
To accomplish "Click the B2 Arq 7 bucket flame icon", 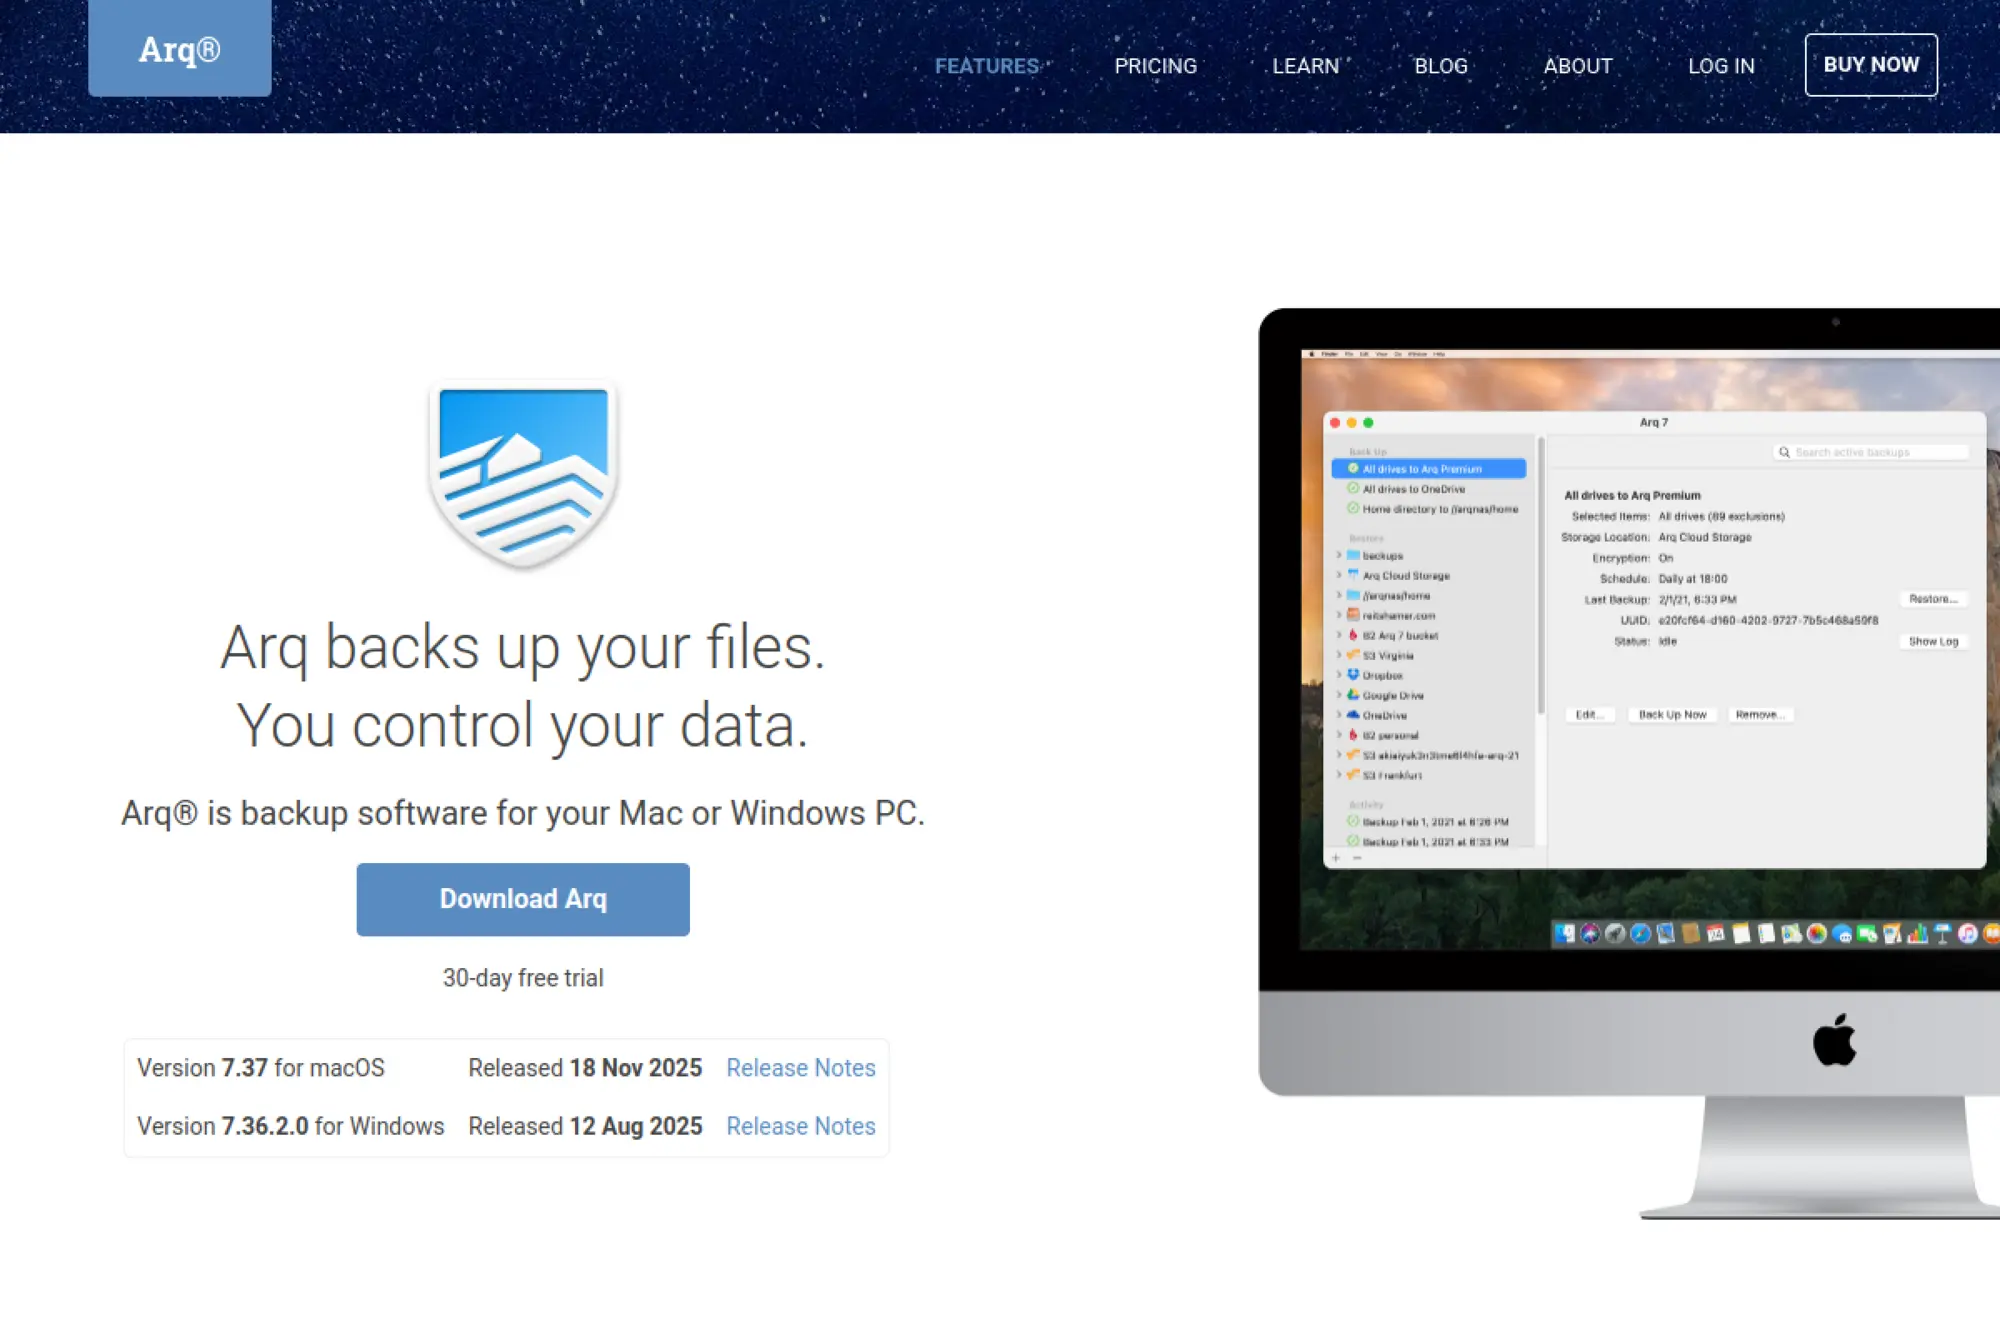I will (1353, 636).
